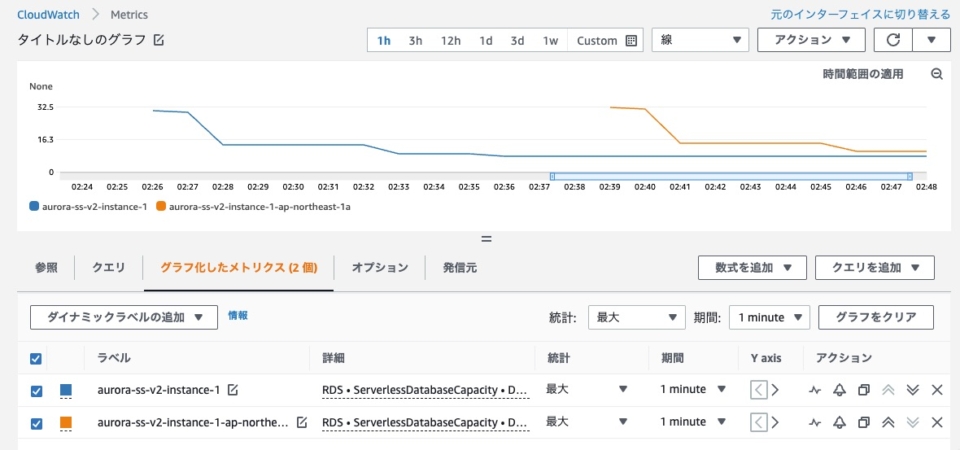Duplicate the ap-northeast-1a metric row

point(863,422)
